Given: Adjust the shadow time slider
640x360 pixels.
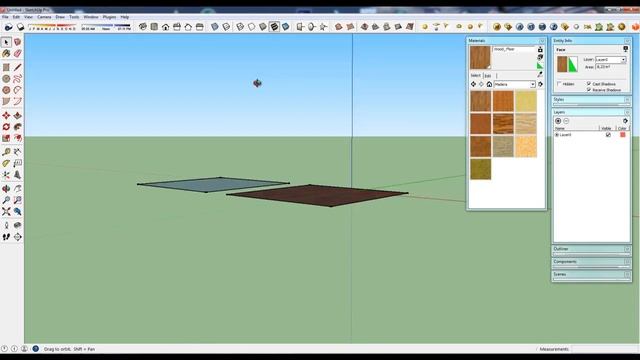Looking at the screenshot, I should point(106,27).
